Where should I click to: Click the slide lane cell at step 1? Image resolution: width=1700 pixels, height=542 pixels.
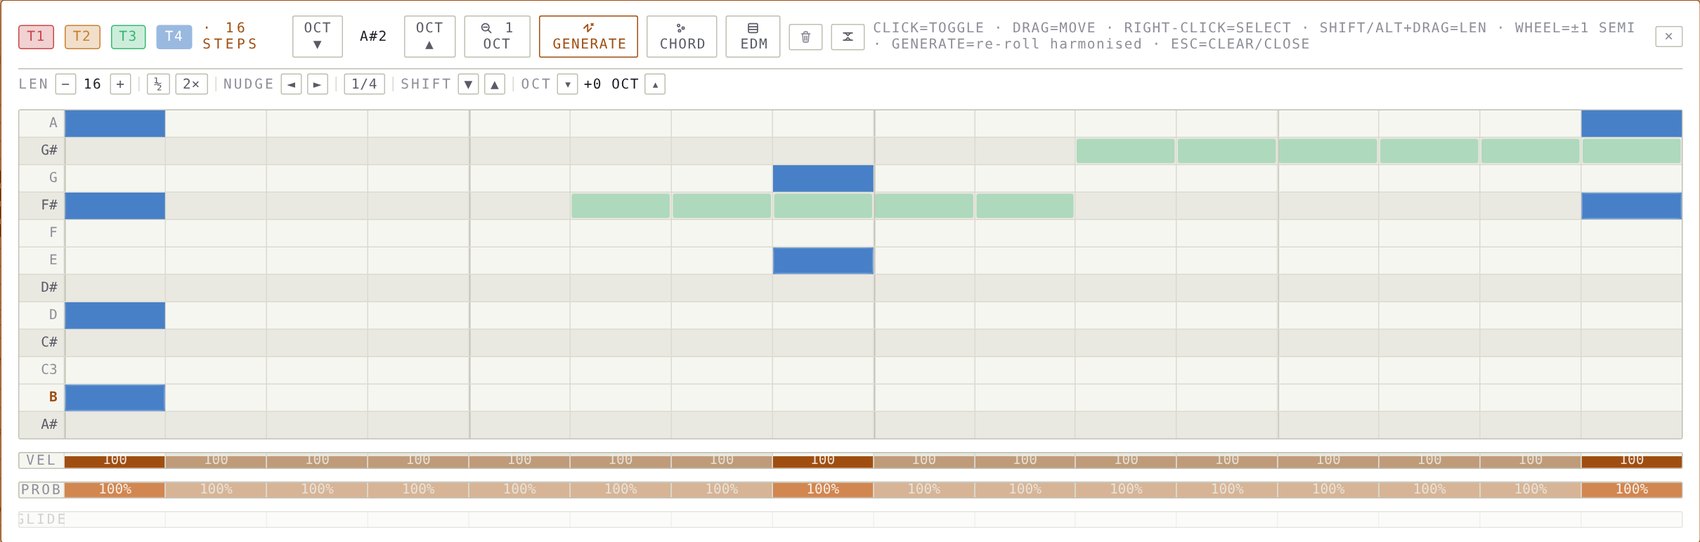pos(115,520)
